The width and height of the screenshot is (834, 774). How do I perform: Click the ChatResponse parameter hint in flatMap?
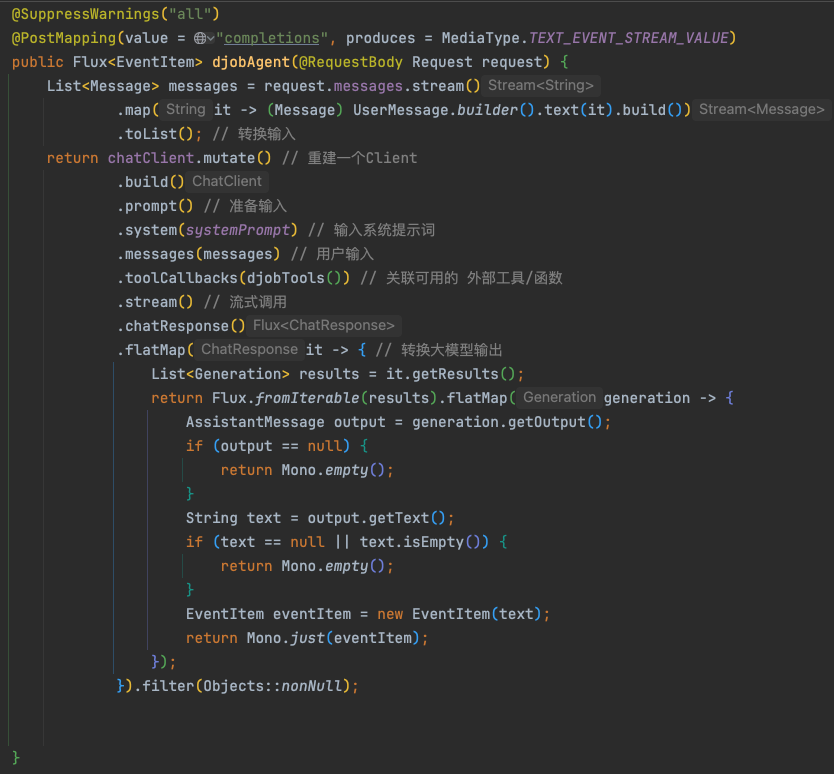pos(249,350)
